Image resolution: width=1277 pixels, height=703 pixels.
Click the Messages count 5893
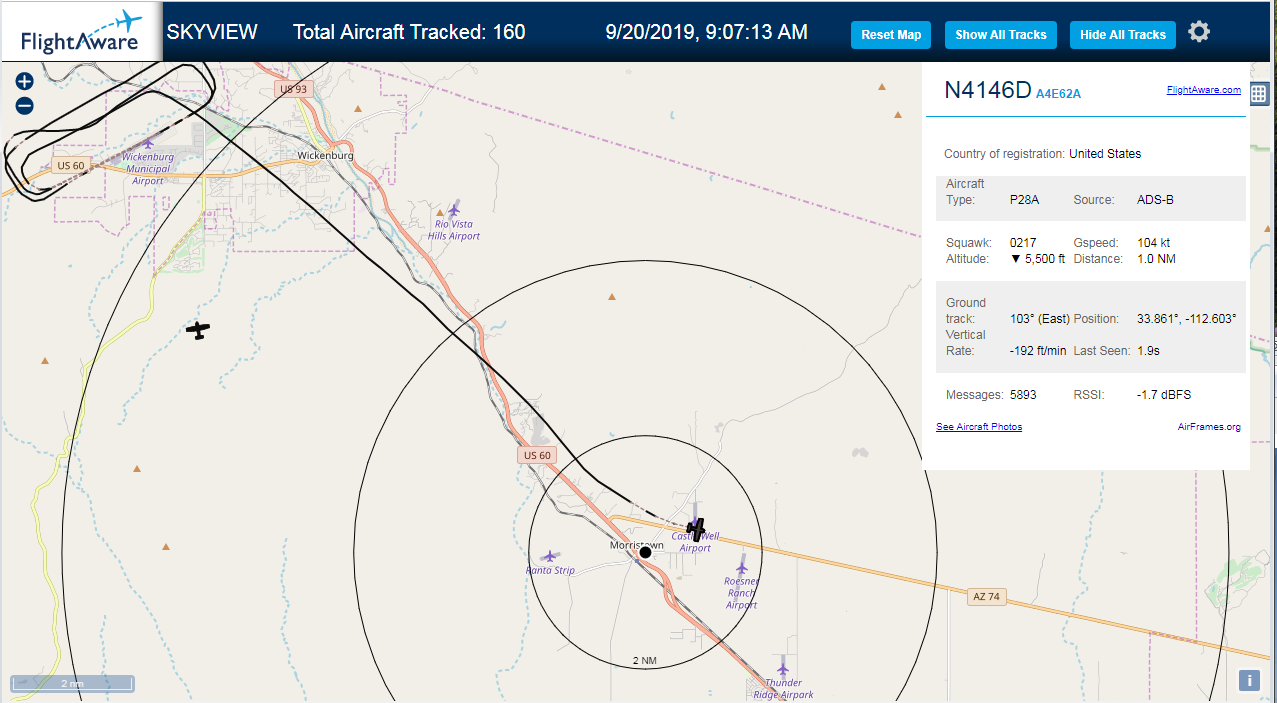point(1023,395)
